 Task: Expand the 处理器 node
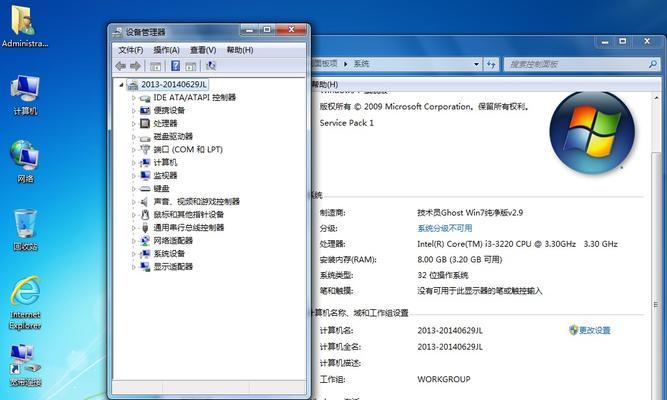click(x=134, y=124)
